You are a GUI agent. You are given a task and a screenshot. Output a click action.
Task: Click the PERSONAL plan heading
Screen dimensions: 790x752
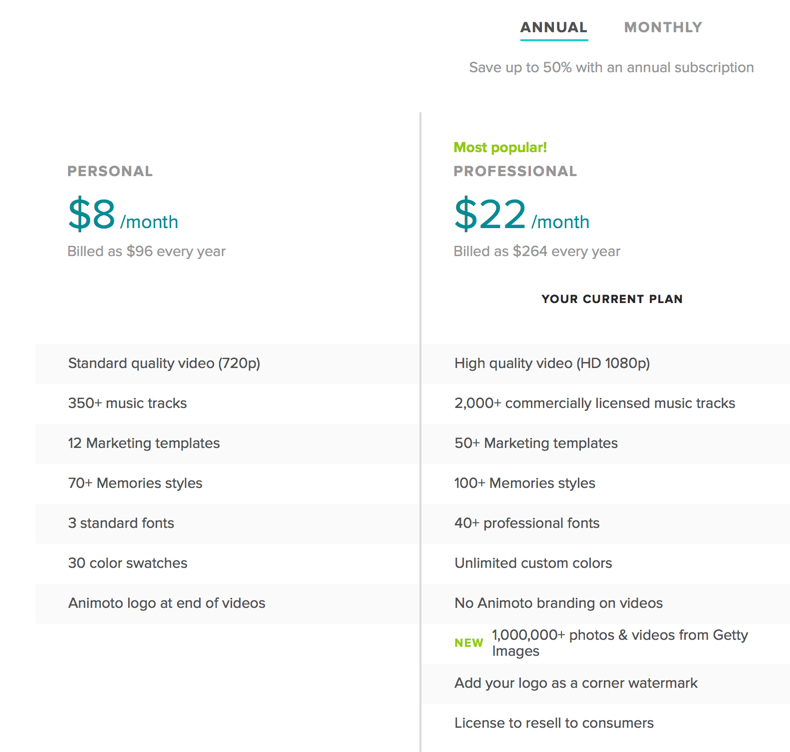click(x=110, y=172)
